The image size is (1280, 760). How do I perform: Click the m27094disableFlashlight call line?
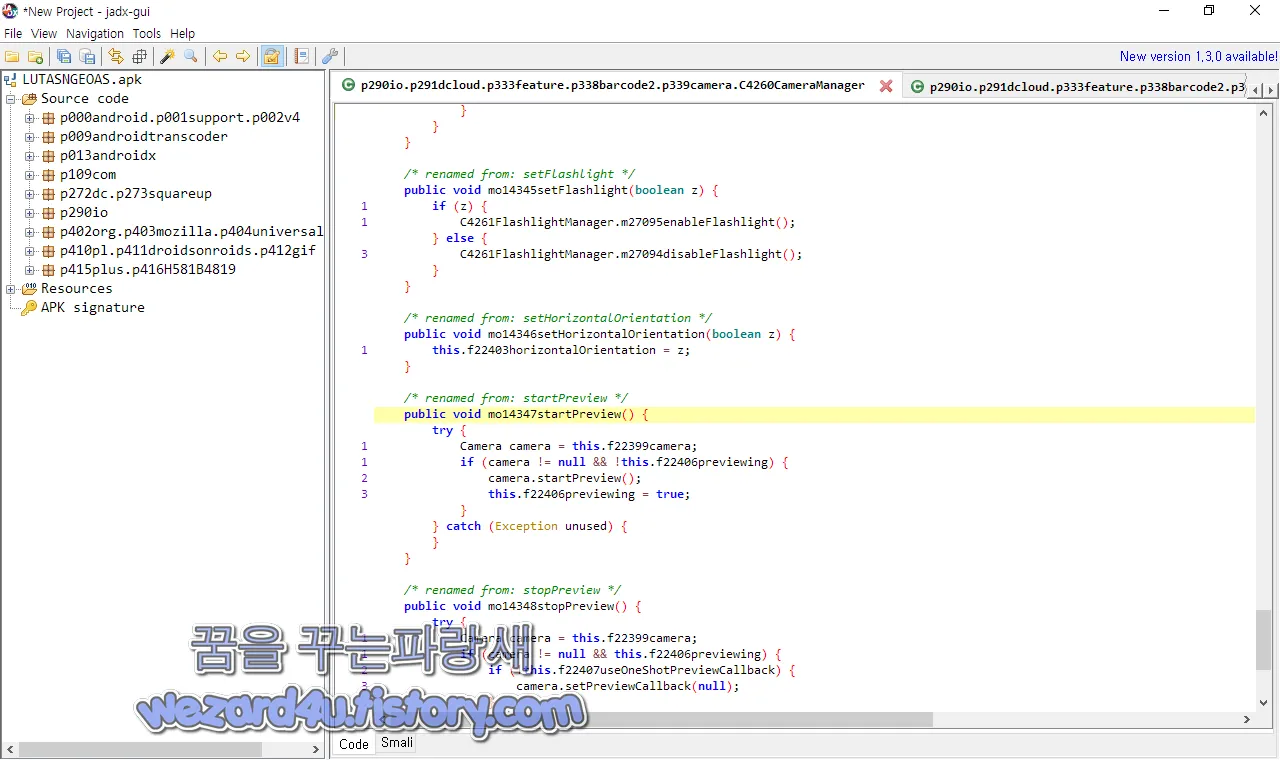tap(631, 254)
